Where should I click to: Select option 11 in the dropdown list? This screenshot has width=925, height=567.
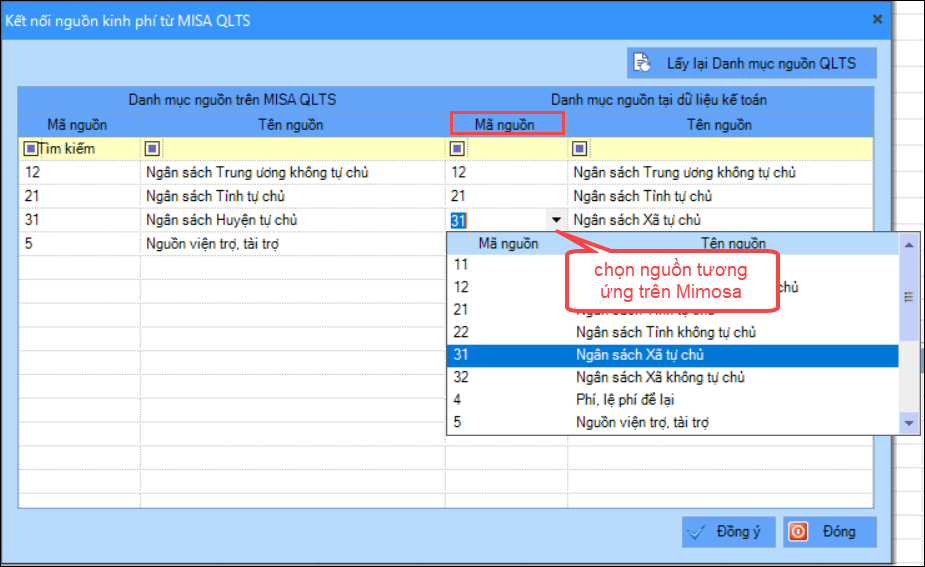click(673, 265)
